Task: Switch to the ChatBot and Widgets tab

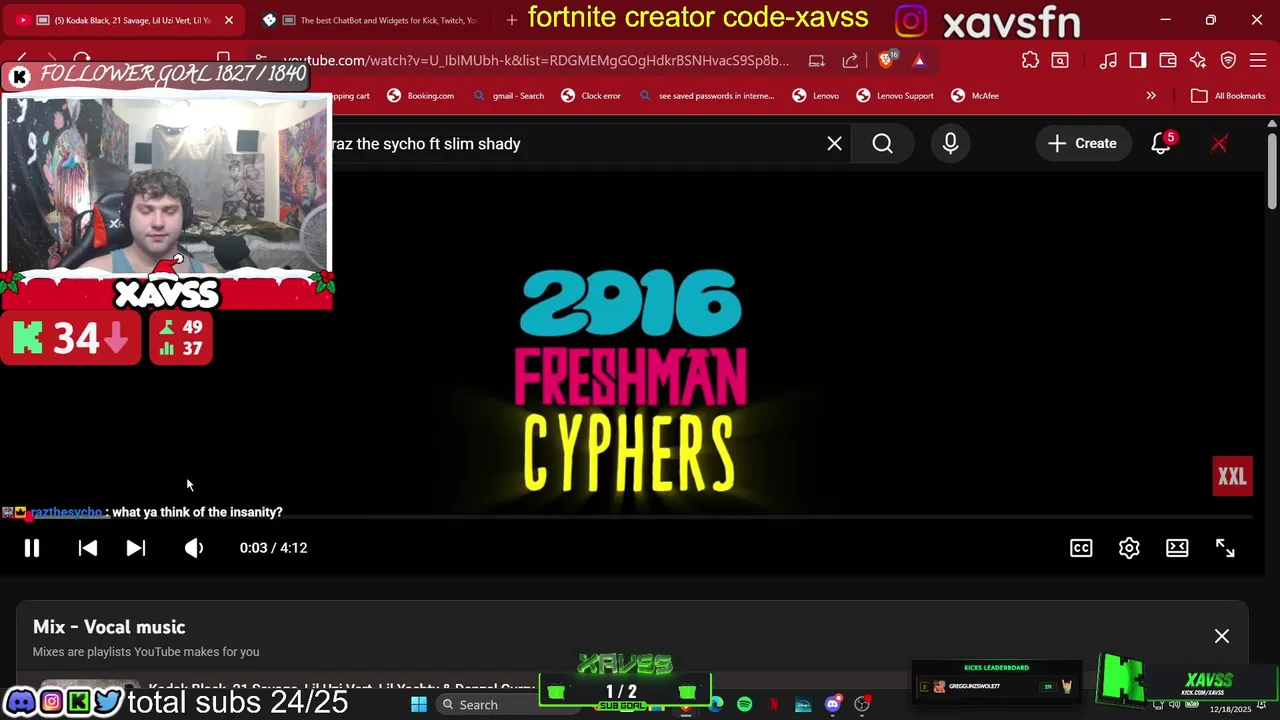Action: (380, 20)
